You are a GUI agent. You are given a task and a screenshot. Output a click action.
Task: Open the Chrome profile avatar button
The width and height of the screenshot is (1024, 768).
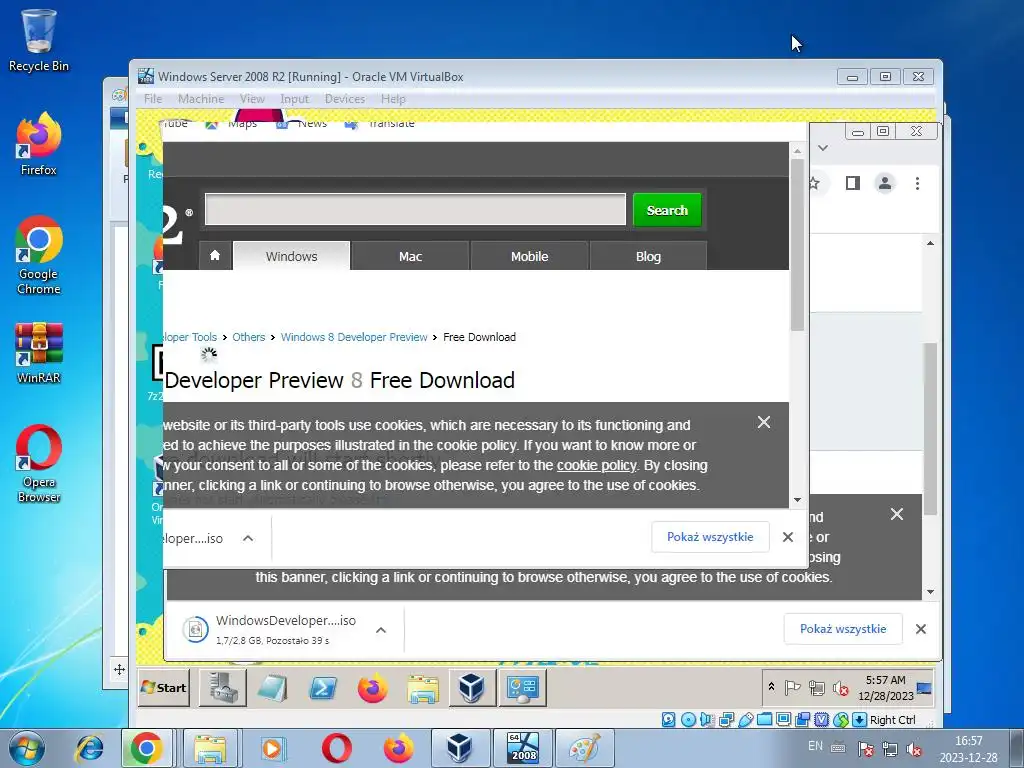[x=885, y=183]
